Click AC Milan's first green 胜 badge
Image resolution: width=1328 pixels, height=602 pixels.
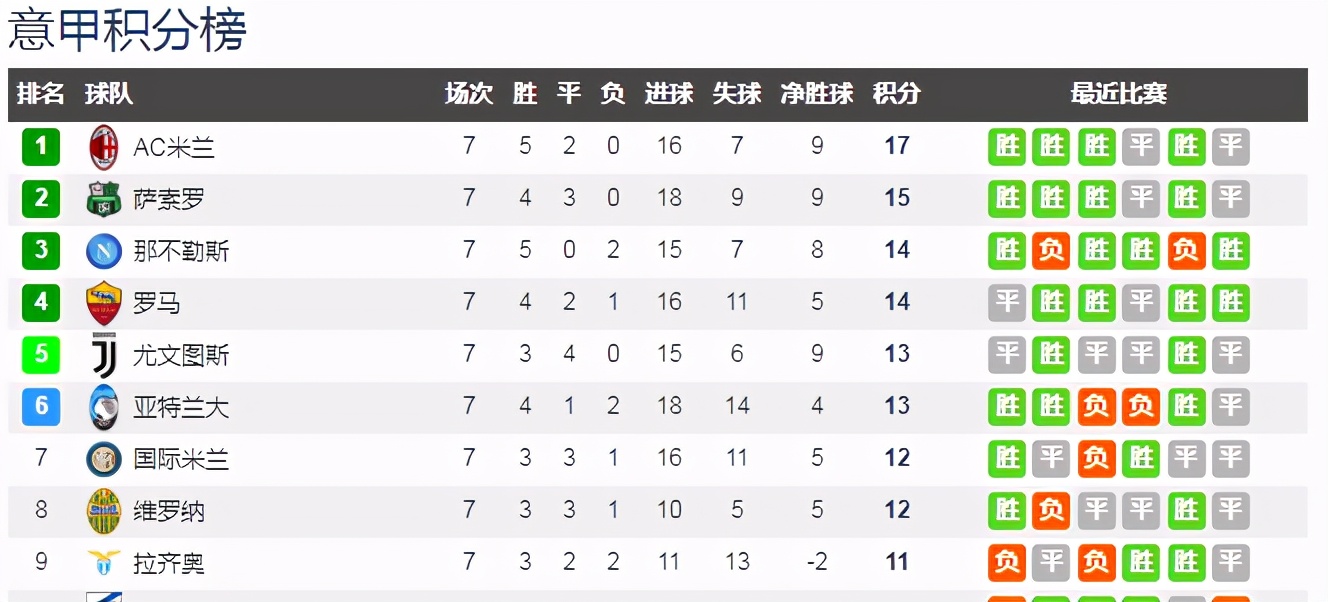(1008, 147)
